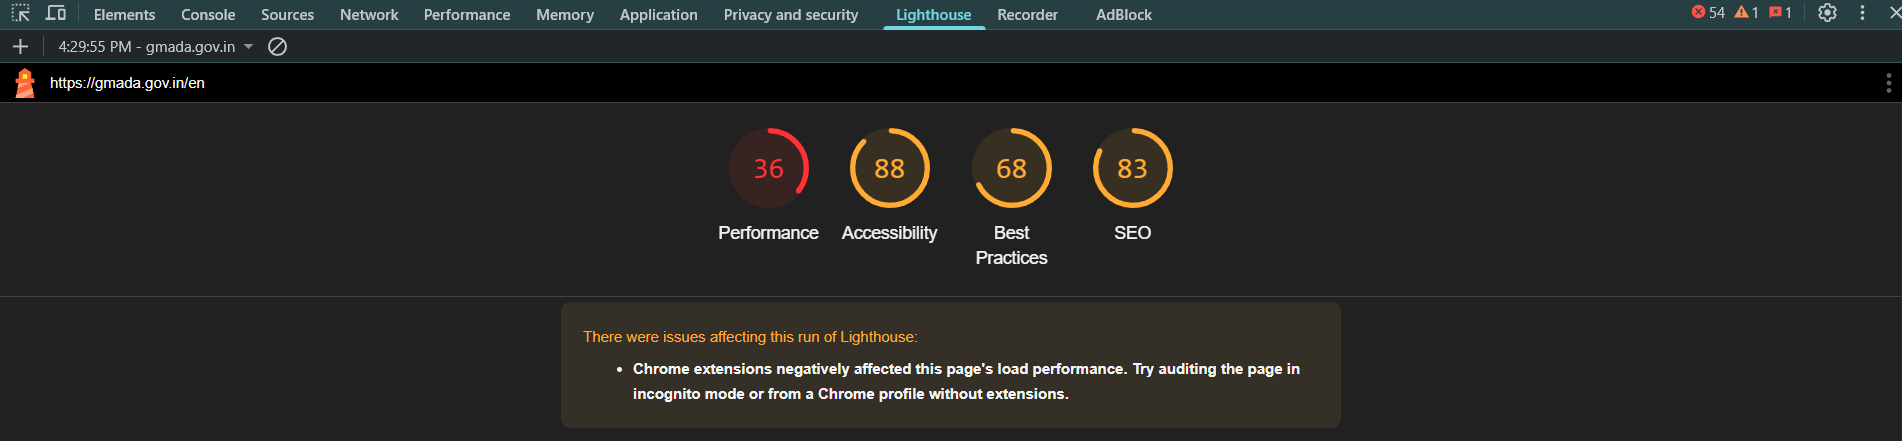Viewport: 1902px width, 441px height.
Task: Click the 54 errors counter icon
Action: (1708, 13)
